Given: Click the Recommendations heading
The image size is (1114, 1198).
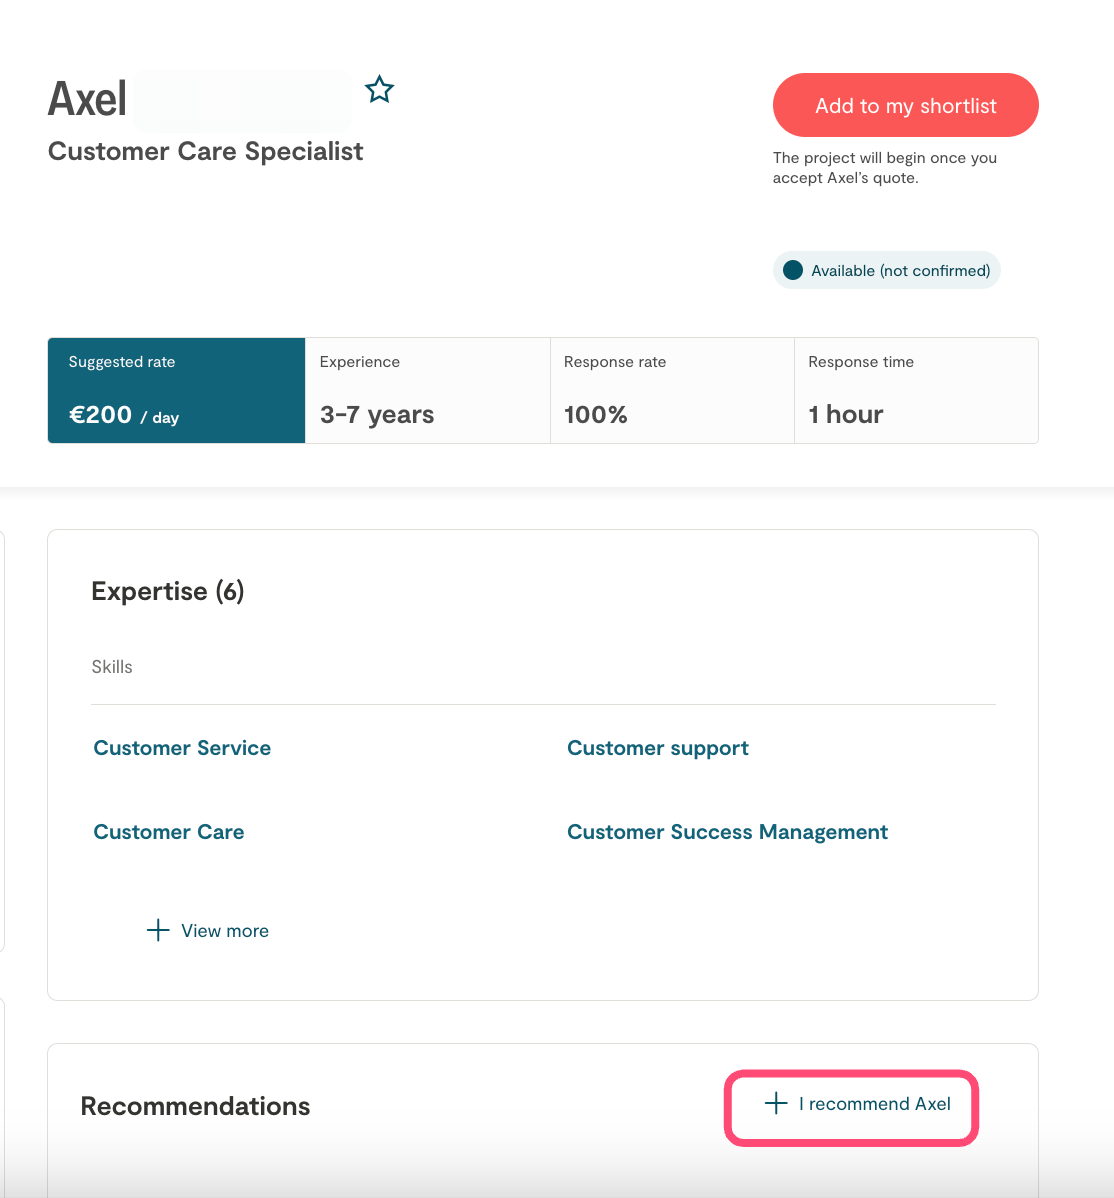Looking at the screenshot, I should (195, 1106).
